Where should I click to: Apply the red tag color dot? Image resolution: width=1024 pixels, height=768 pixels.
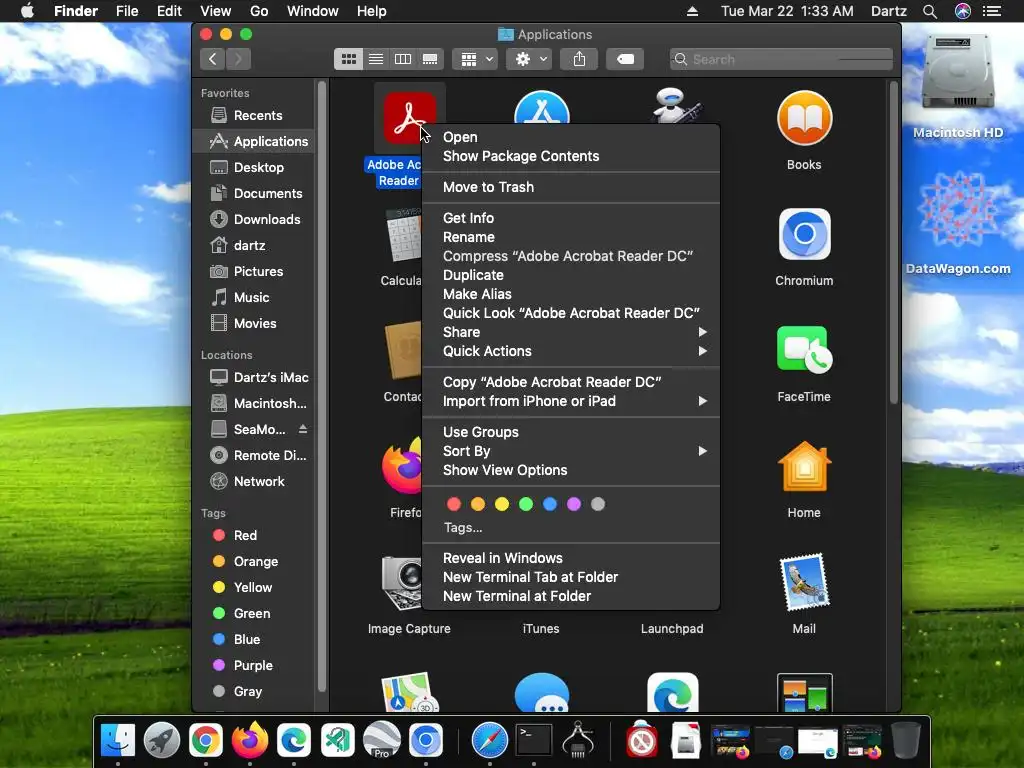click(454, 504)
